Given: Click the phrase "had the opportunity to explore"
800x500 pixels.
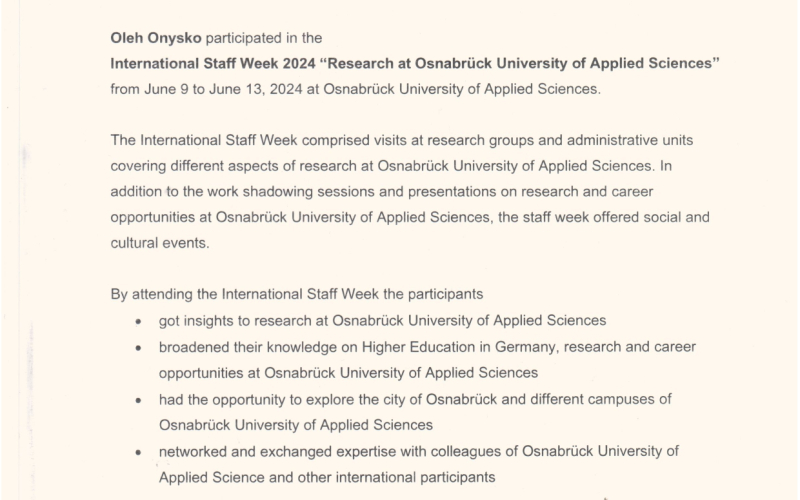Looking at the screenshot, I should 256,399.
